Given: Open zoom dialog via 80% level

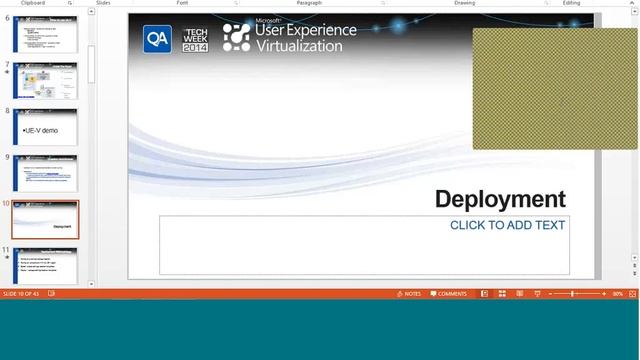Looking at the screenshot, I should point(618,294).
